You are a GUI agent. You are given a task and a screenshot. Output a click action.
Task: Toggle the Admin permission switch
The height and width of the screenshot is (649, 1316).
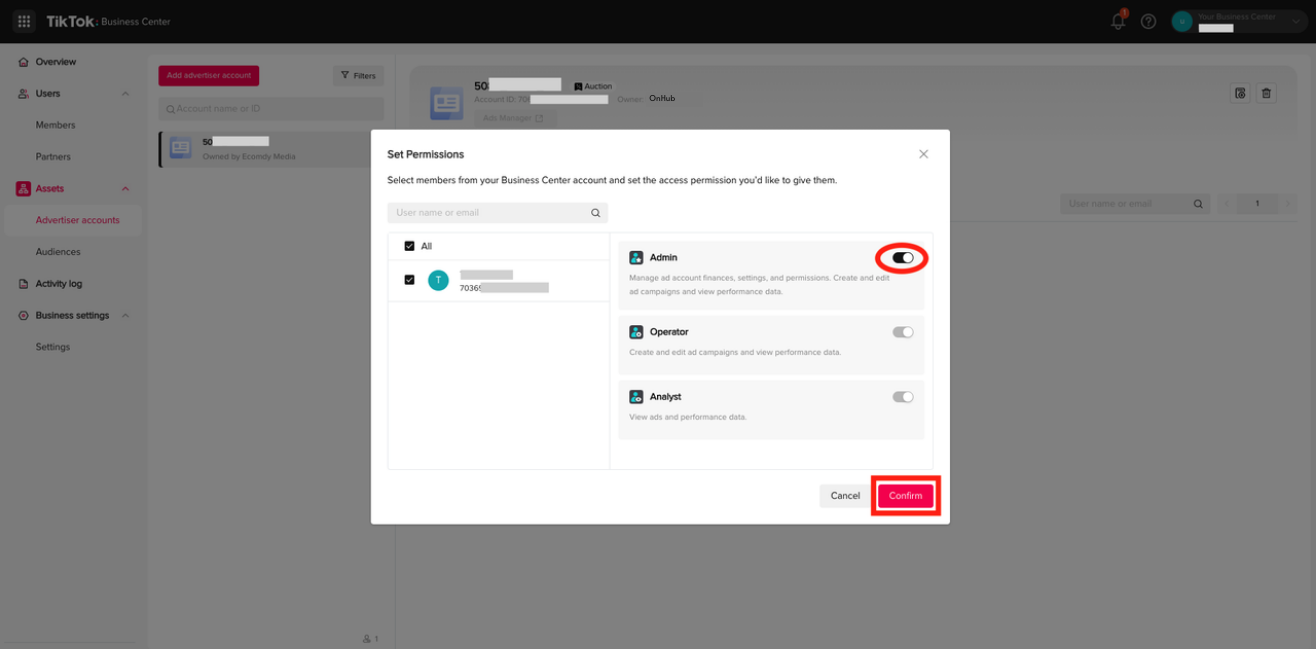pyautogui.click(x=902, y=258)
